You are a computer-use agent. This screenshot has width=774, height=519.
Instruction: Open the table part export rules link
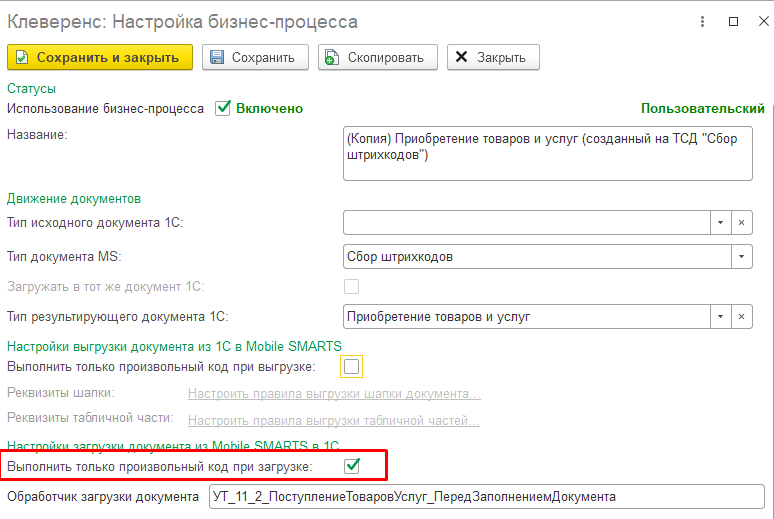point(334,420)
